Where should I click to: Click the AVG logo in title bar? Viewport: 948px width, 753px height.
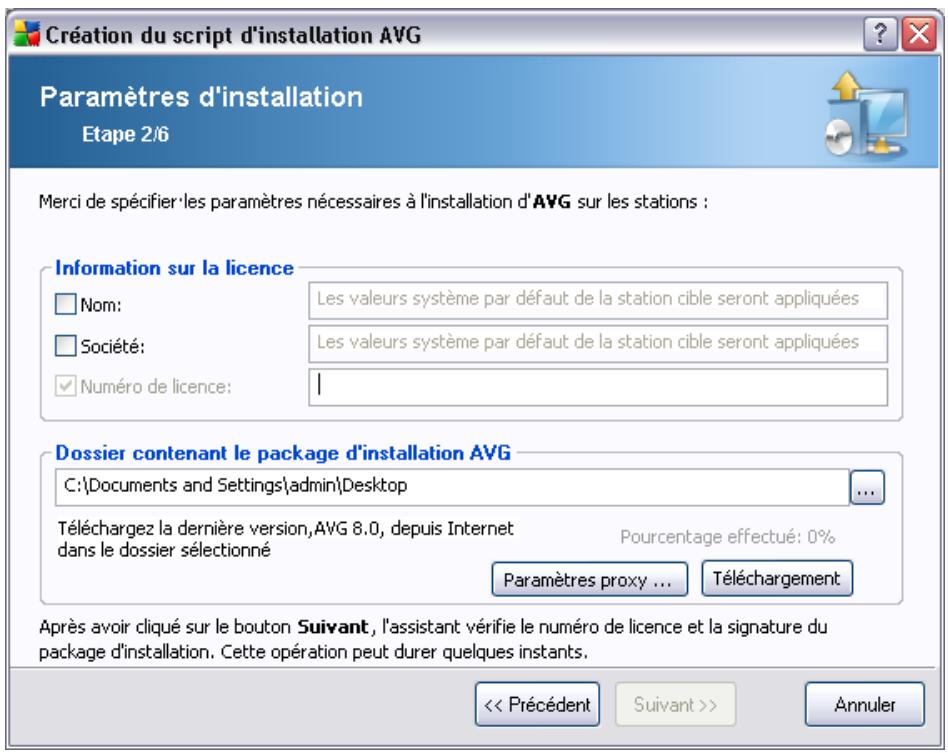pos(27,34)
